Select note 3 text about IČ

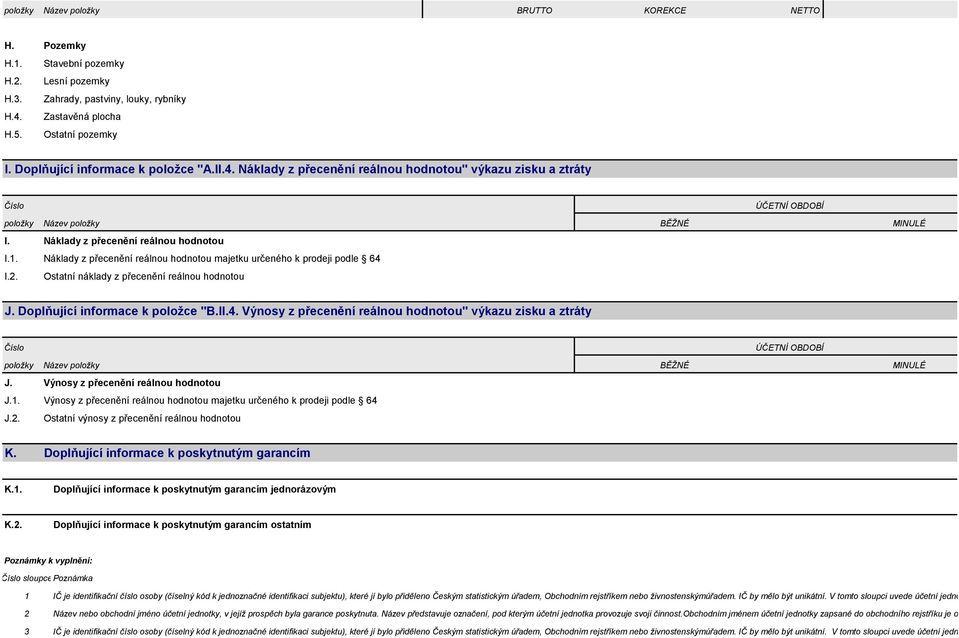(505, 631)
